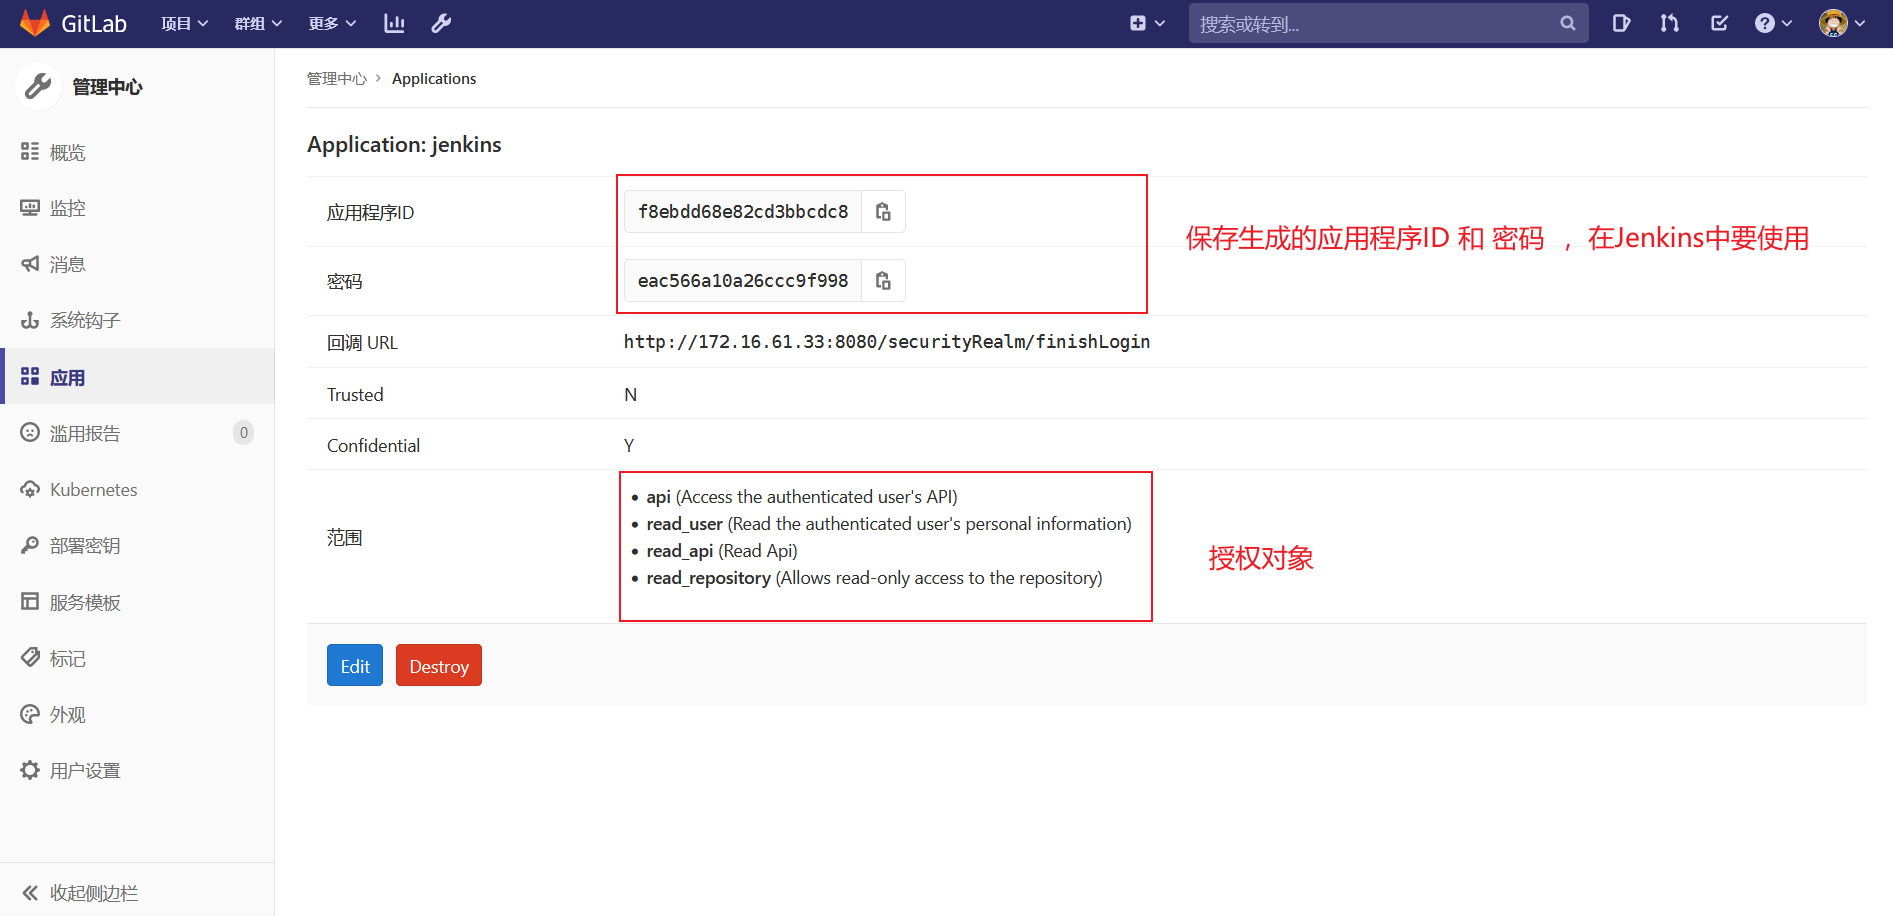
Task: Click the GitLab fox logo
Action: click(x=35, y=23)
